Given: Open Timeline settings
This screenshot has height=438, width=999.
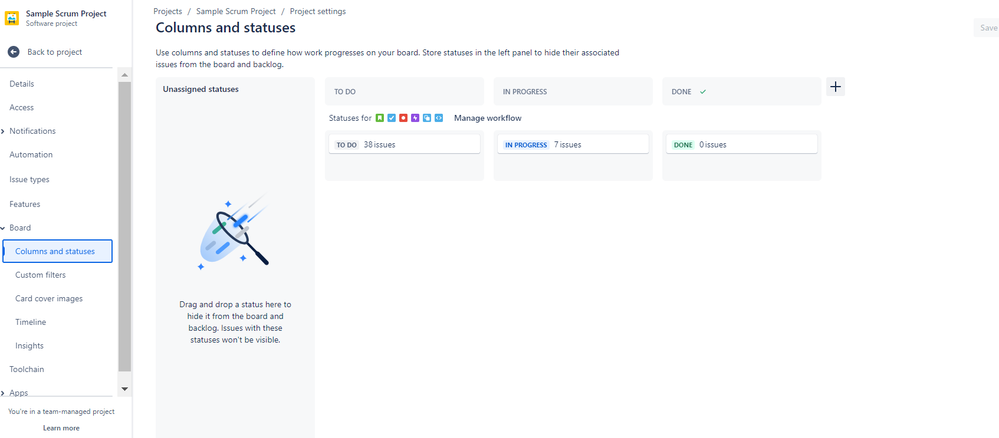Looking at the screenshot, I should point(31,322).
